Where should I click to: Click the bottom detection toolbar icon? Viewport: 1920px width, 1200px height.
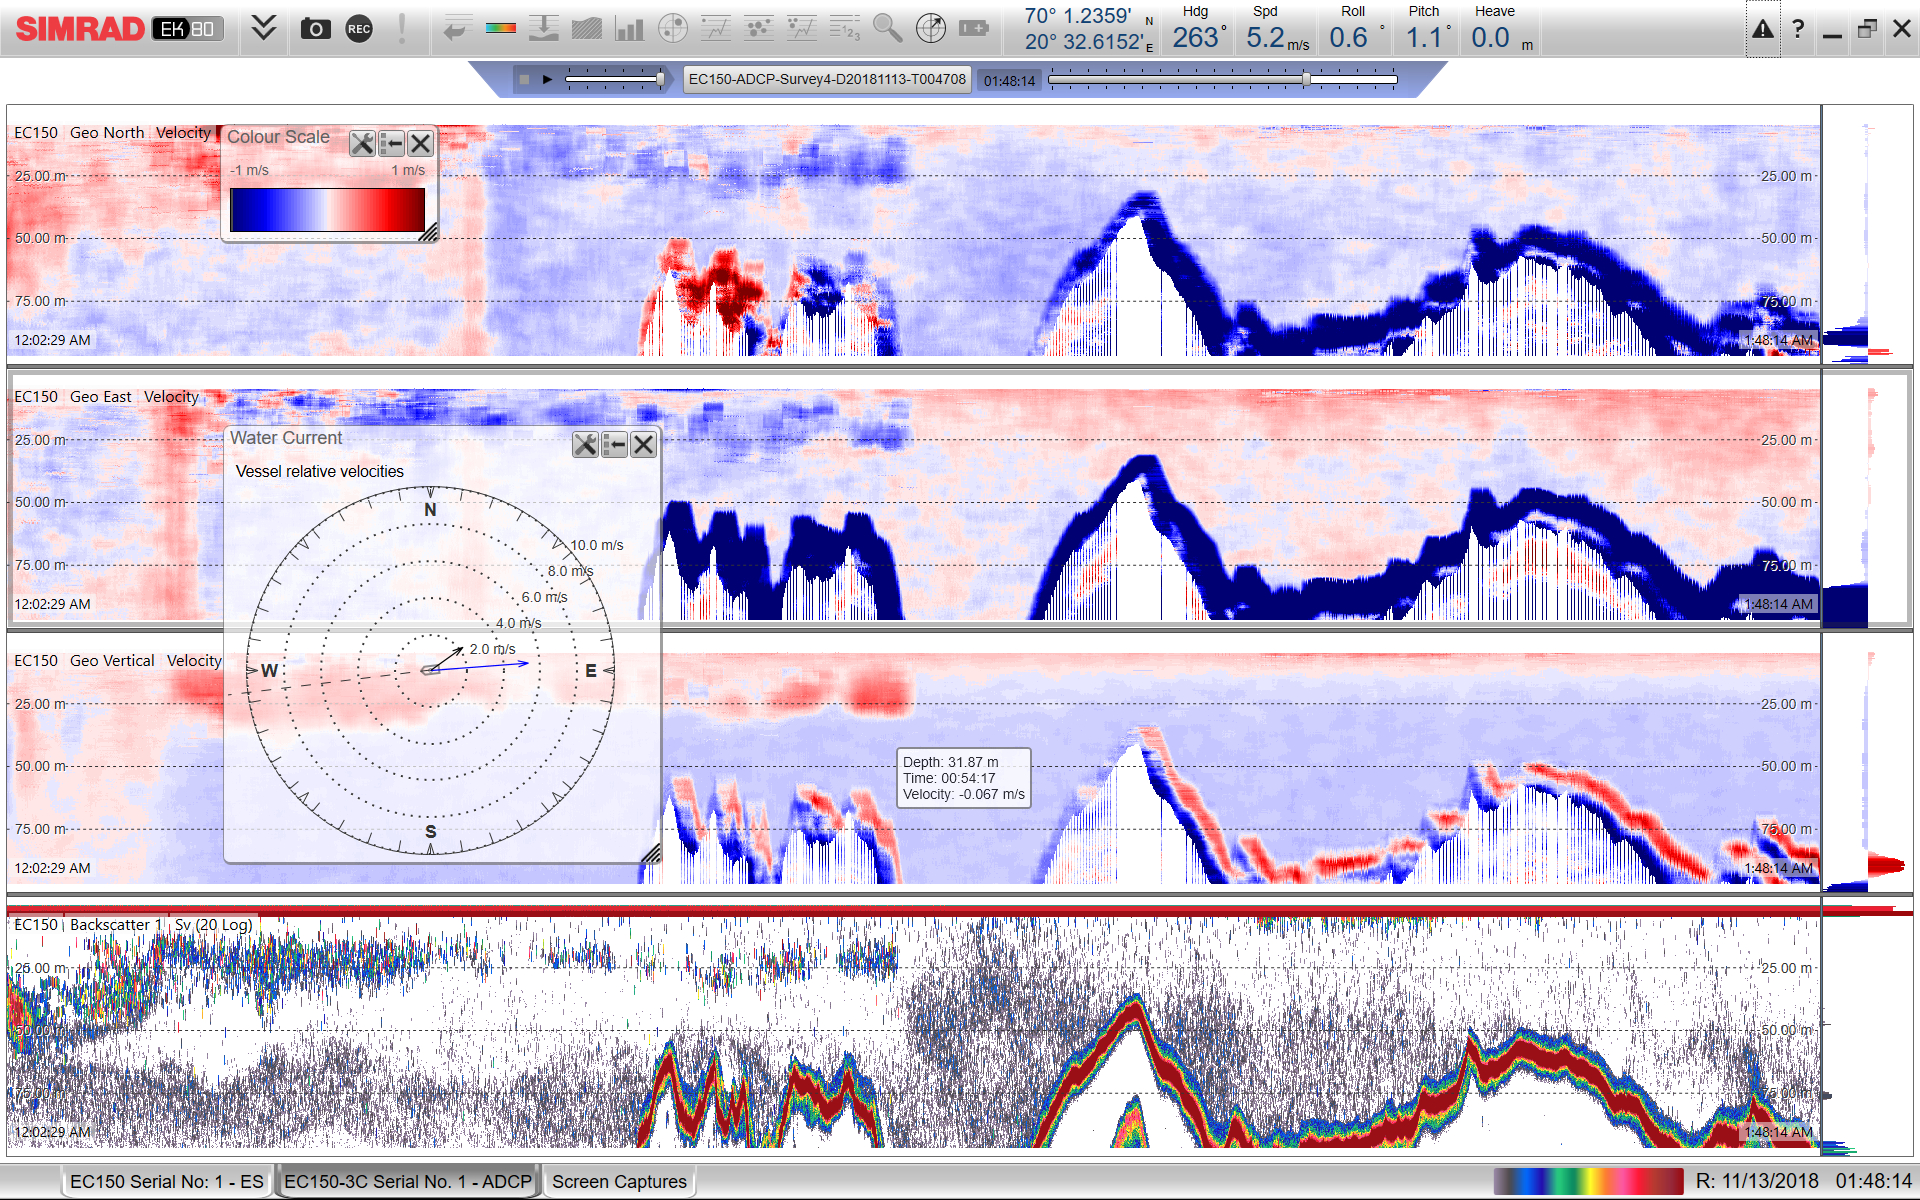coord(543,29)
